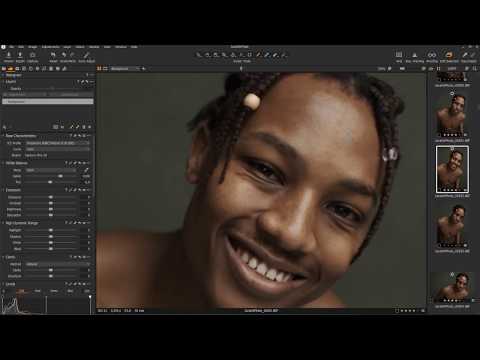Screen dimensions: 480x360
Task: Select the white-bordered browser thumbnail
Action: click(x=452, y=169)
